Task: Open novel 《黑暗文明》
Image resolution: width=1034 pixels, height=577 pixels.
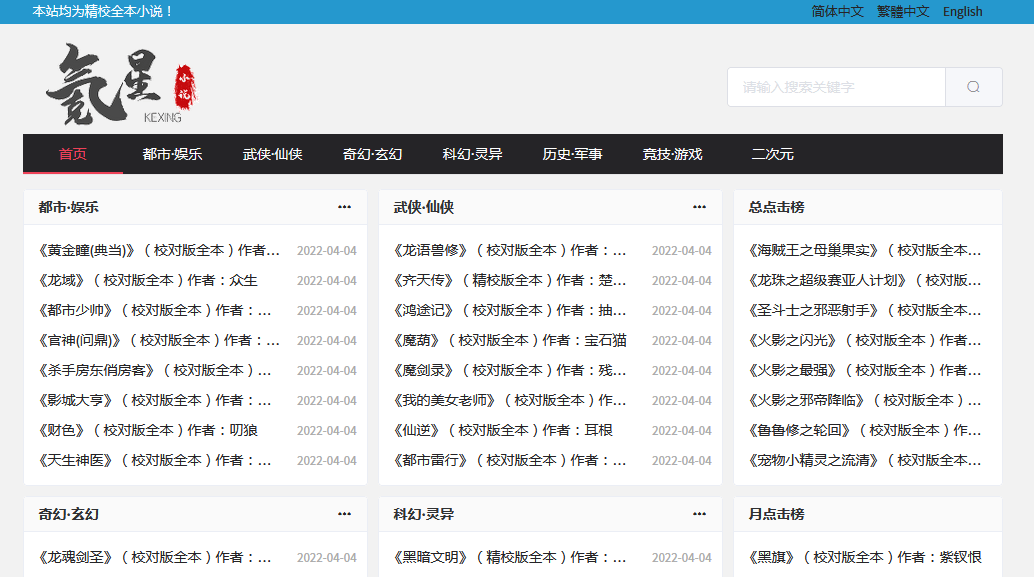Action: point(510,557)
